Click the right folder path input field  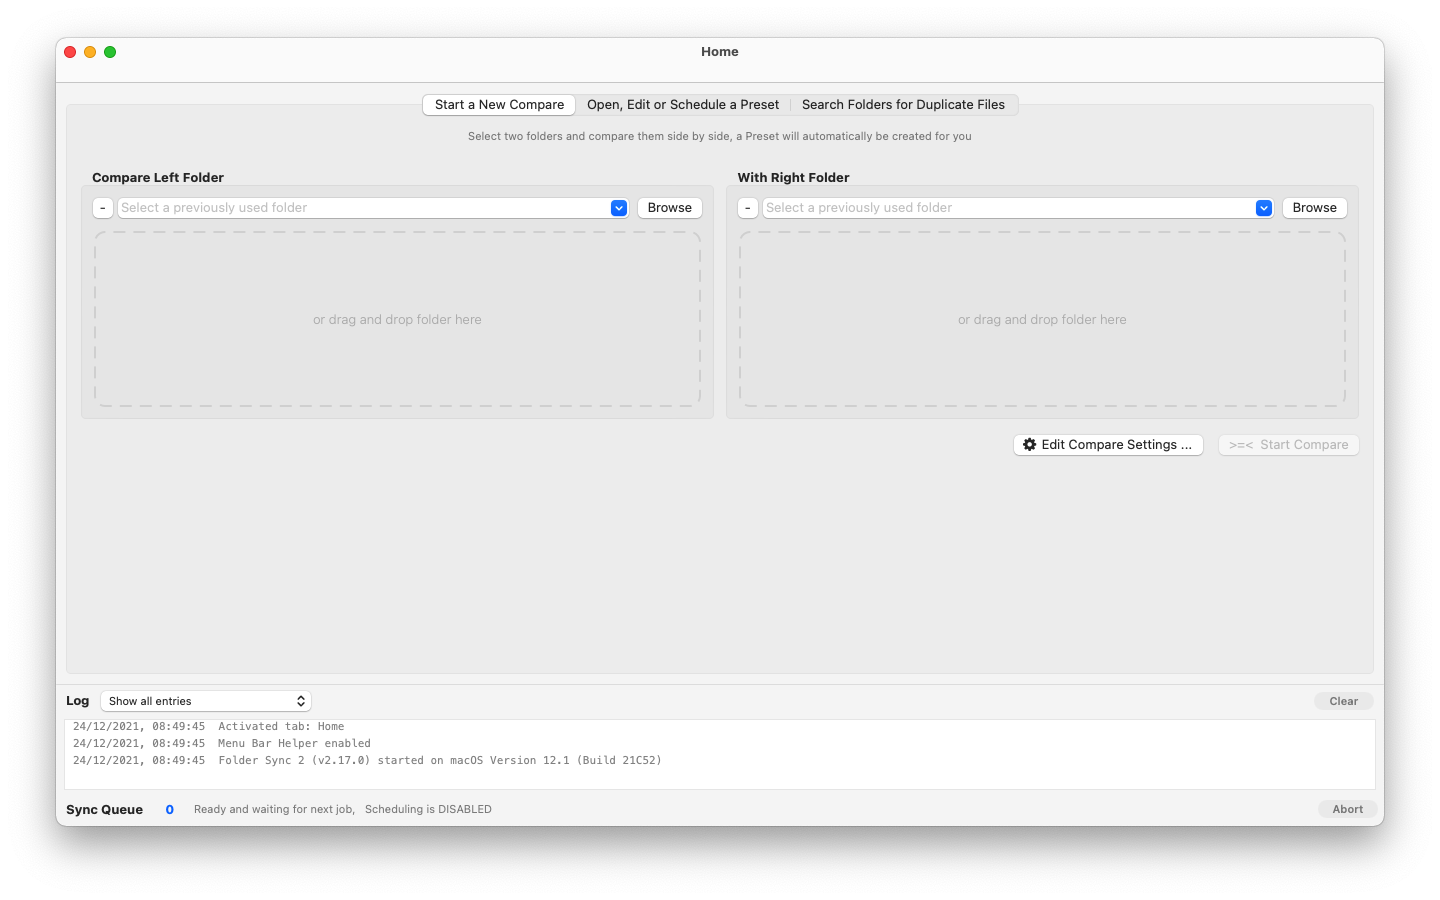point(1008,208)
